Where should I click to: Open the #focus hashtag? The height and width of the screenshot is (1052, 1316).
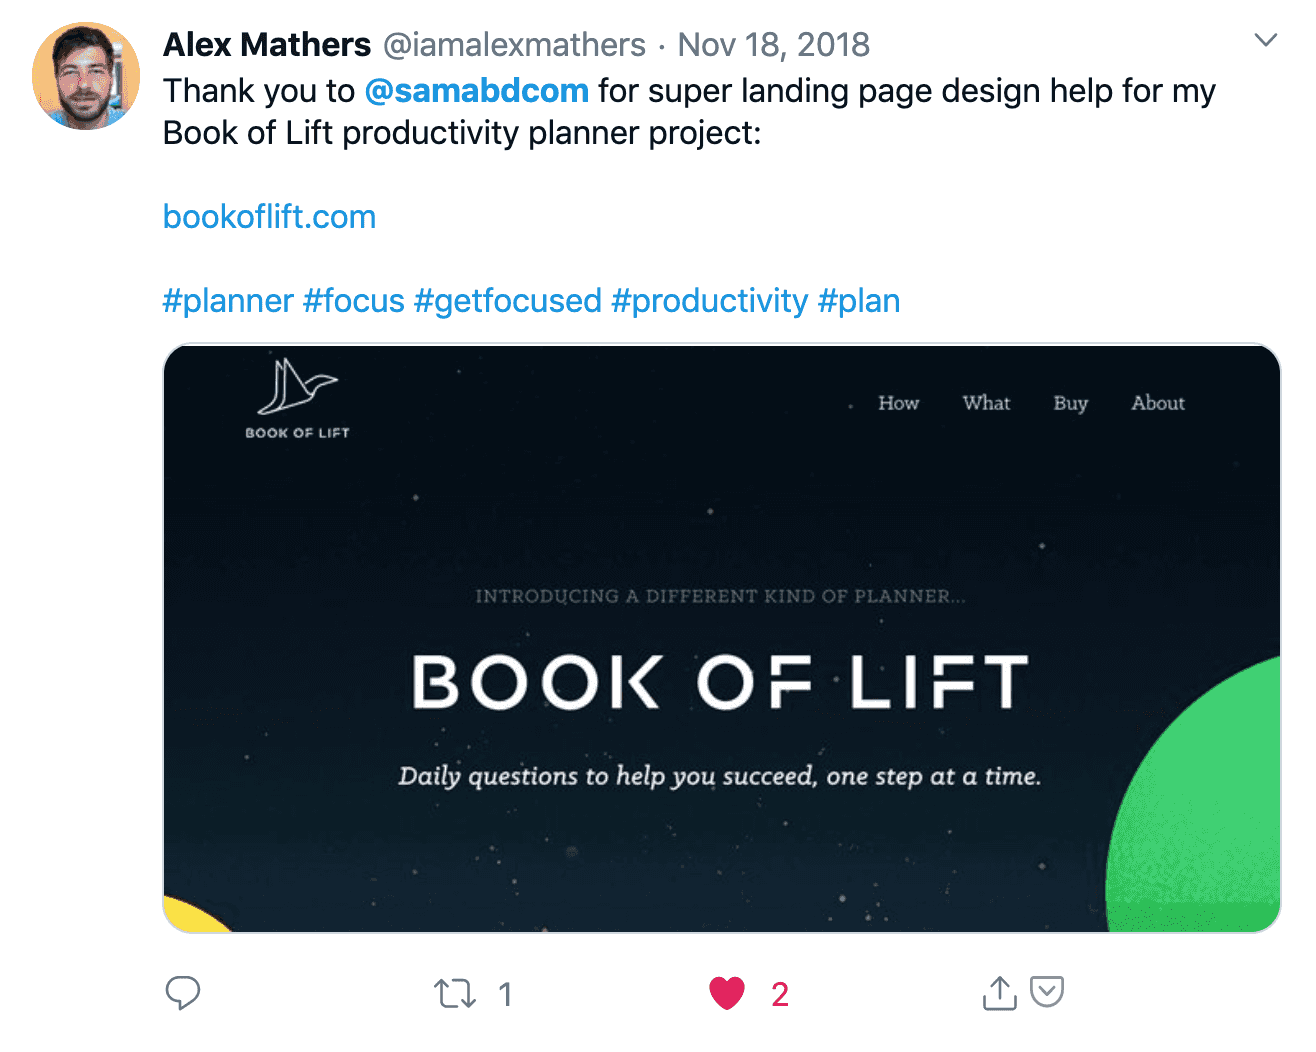coord(354,301)
